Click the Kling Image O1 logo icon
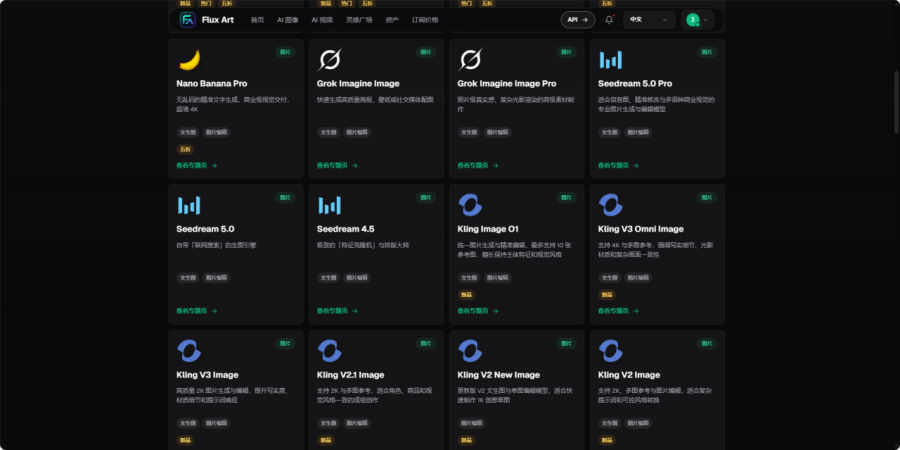Viewport: 900px width, 450px height. tap(470, 205)
